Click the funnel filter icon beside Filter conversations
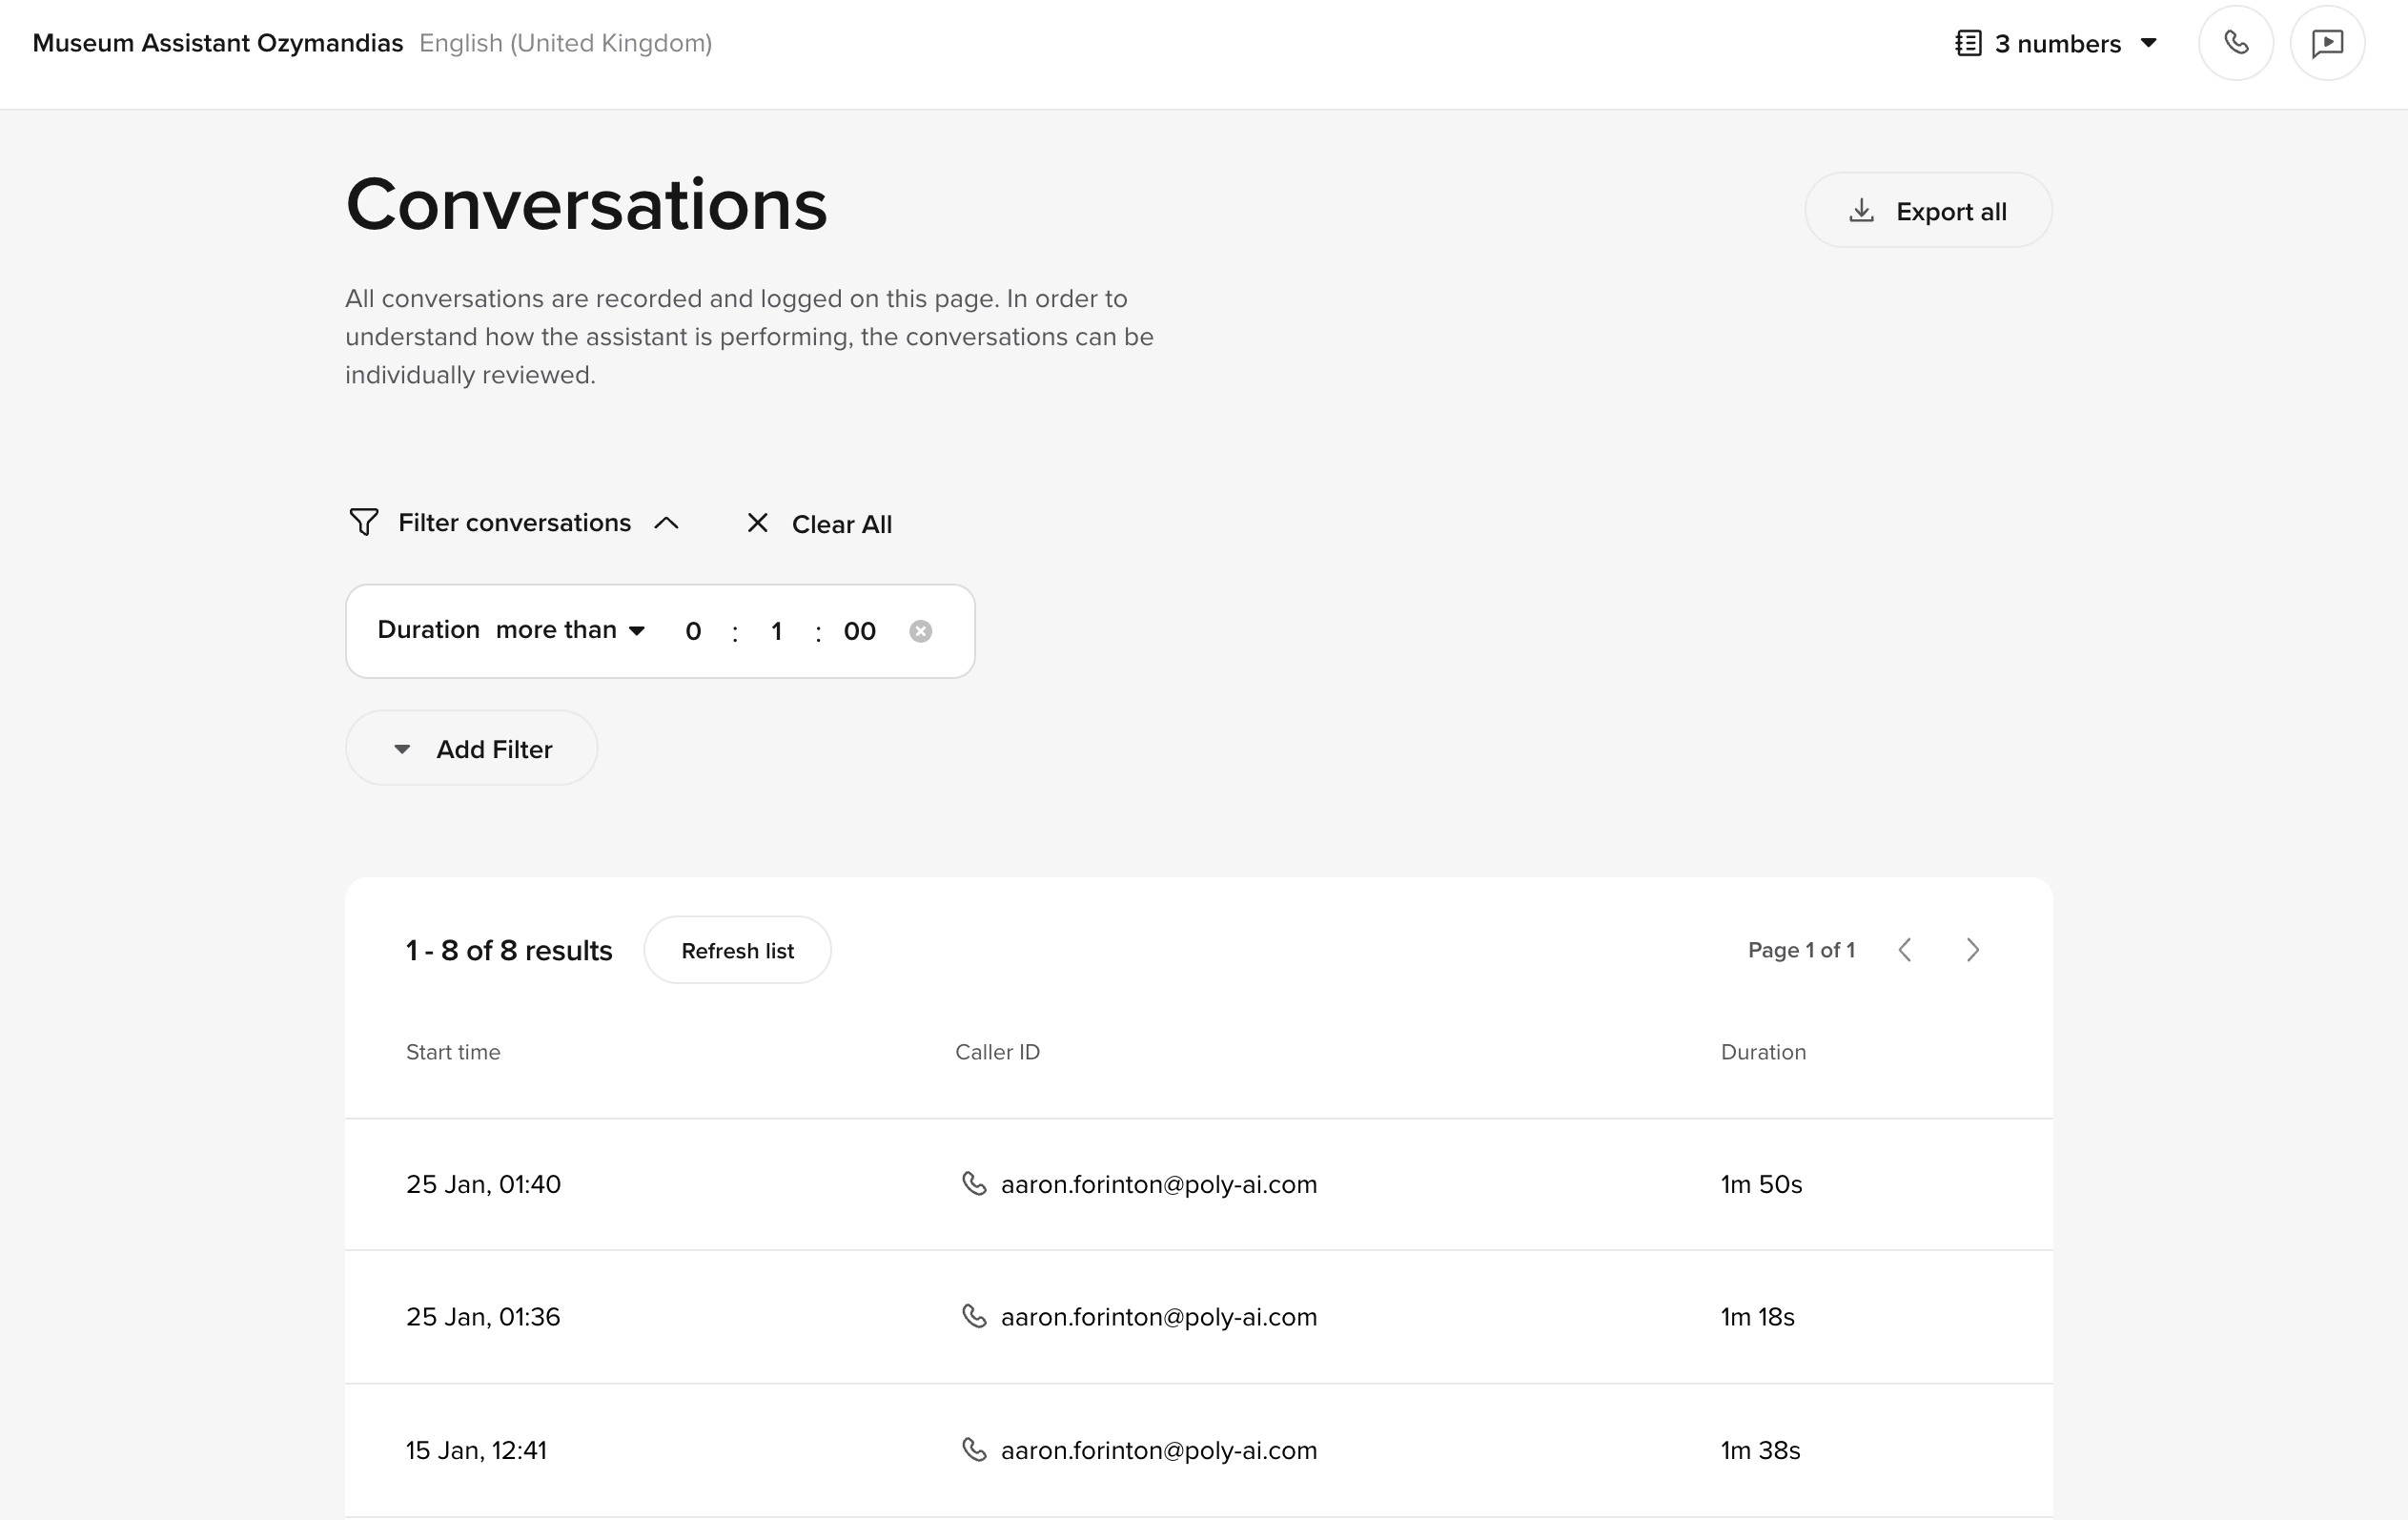The width and height of the screenshot is (2408, 1520). (364, 522)
